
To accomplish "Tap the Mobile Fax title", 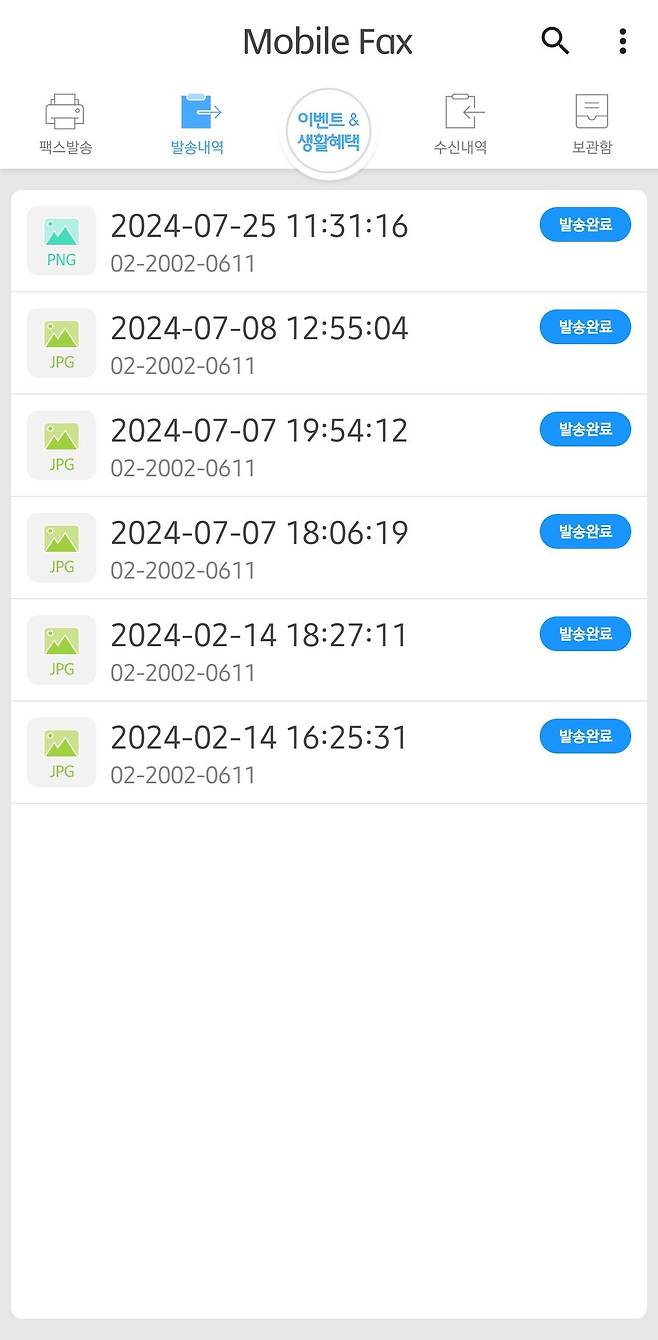I will pos(328,41).
